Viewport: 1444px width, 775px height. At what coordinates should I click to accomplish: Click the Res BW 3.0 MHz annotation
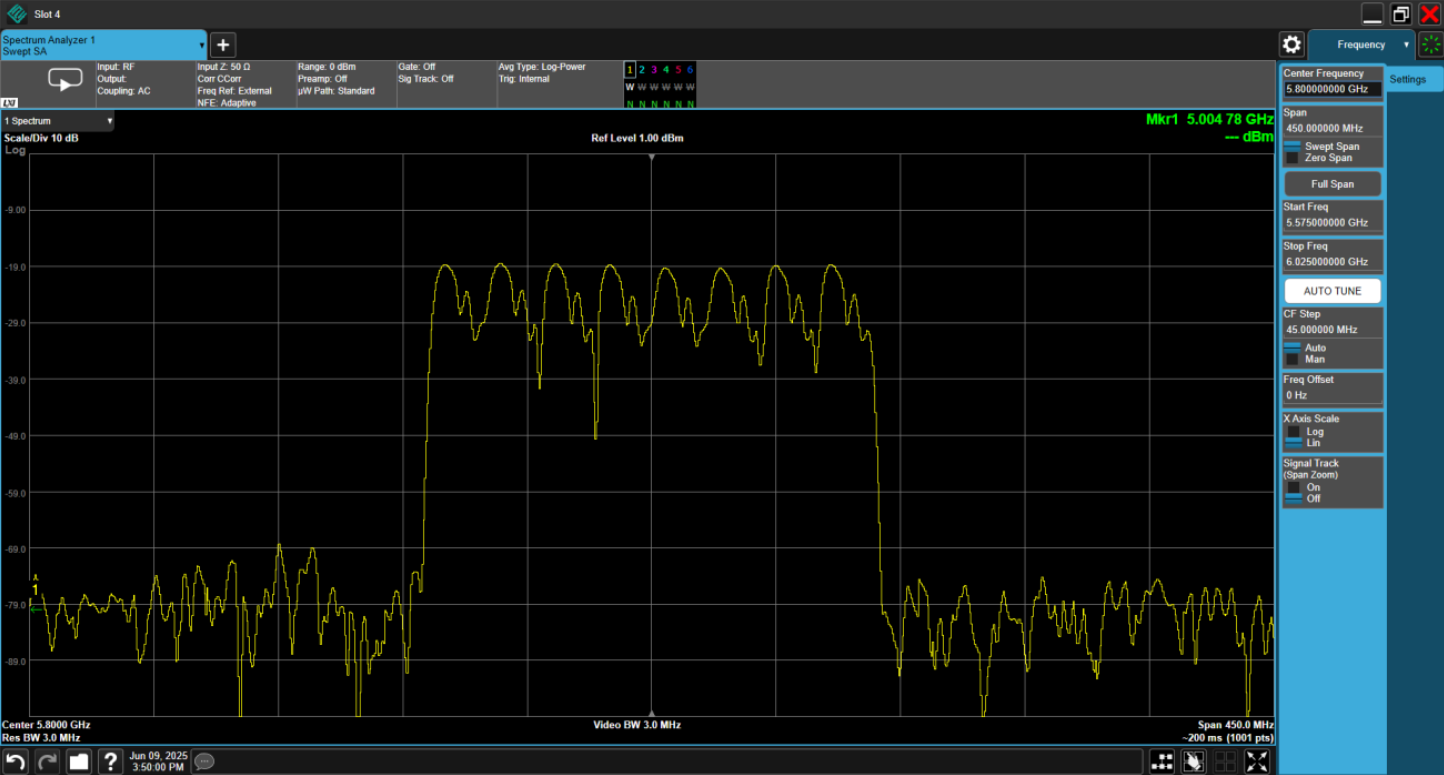[41, 738]
